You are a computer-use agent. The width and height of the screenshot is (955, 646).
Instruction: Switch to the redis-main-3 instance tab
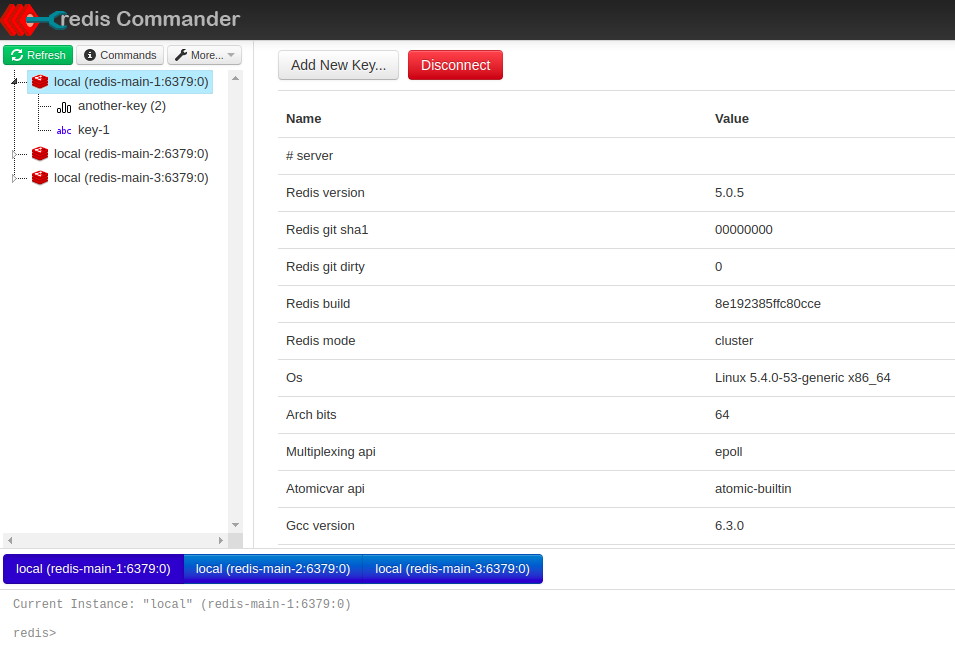452,568
